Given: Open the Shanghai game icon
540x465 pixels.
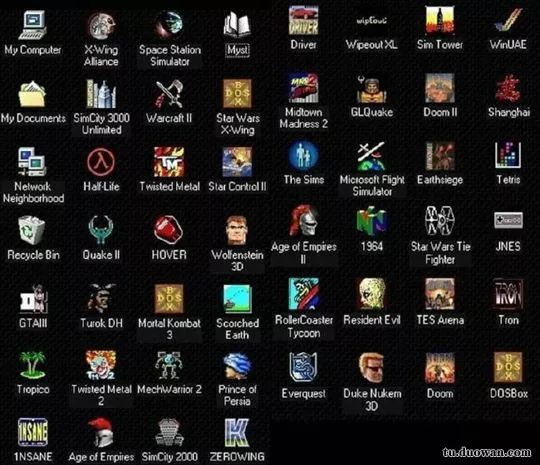Looking at the screenshot, I should click(508, 88).
